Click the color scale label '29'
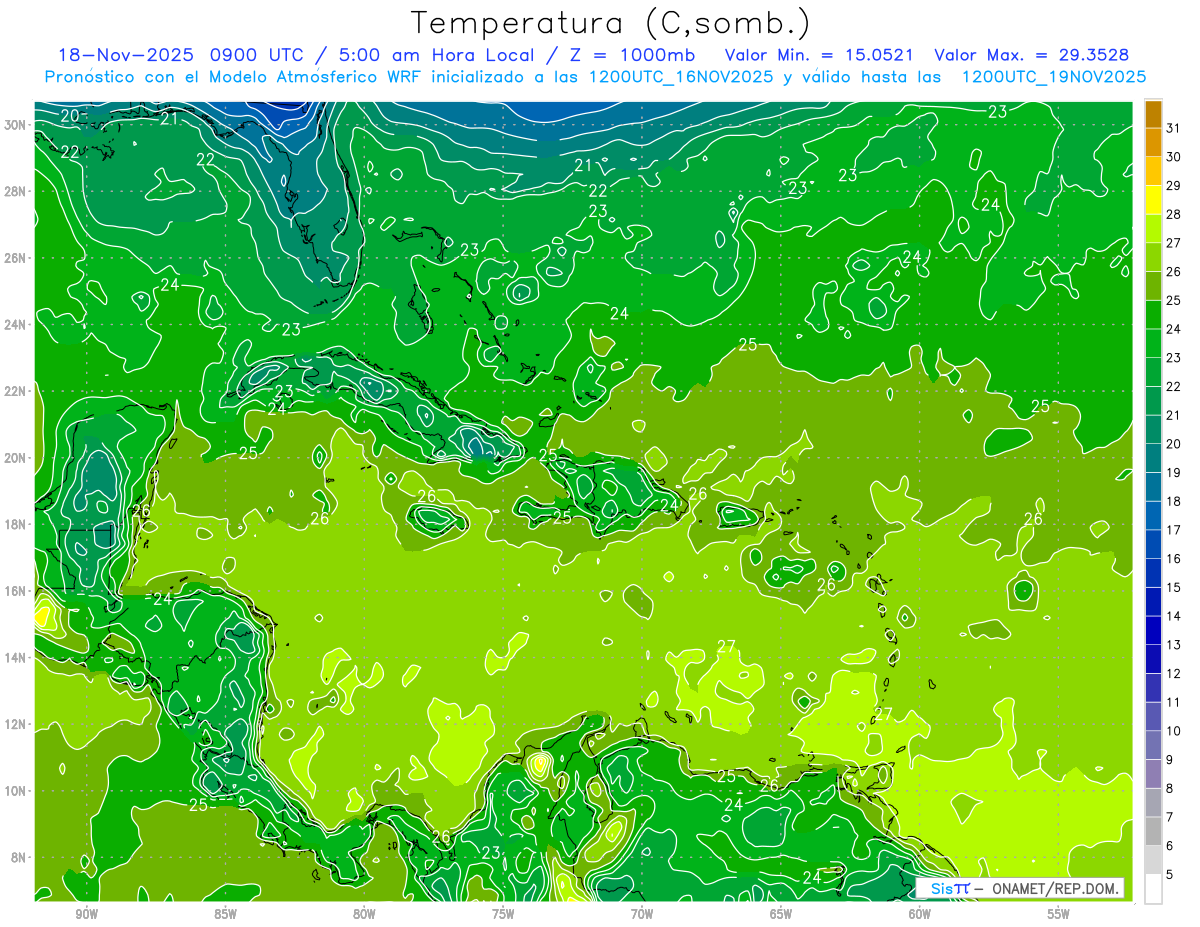This screenshot has height=927, width=1200. coord(1174,186)
